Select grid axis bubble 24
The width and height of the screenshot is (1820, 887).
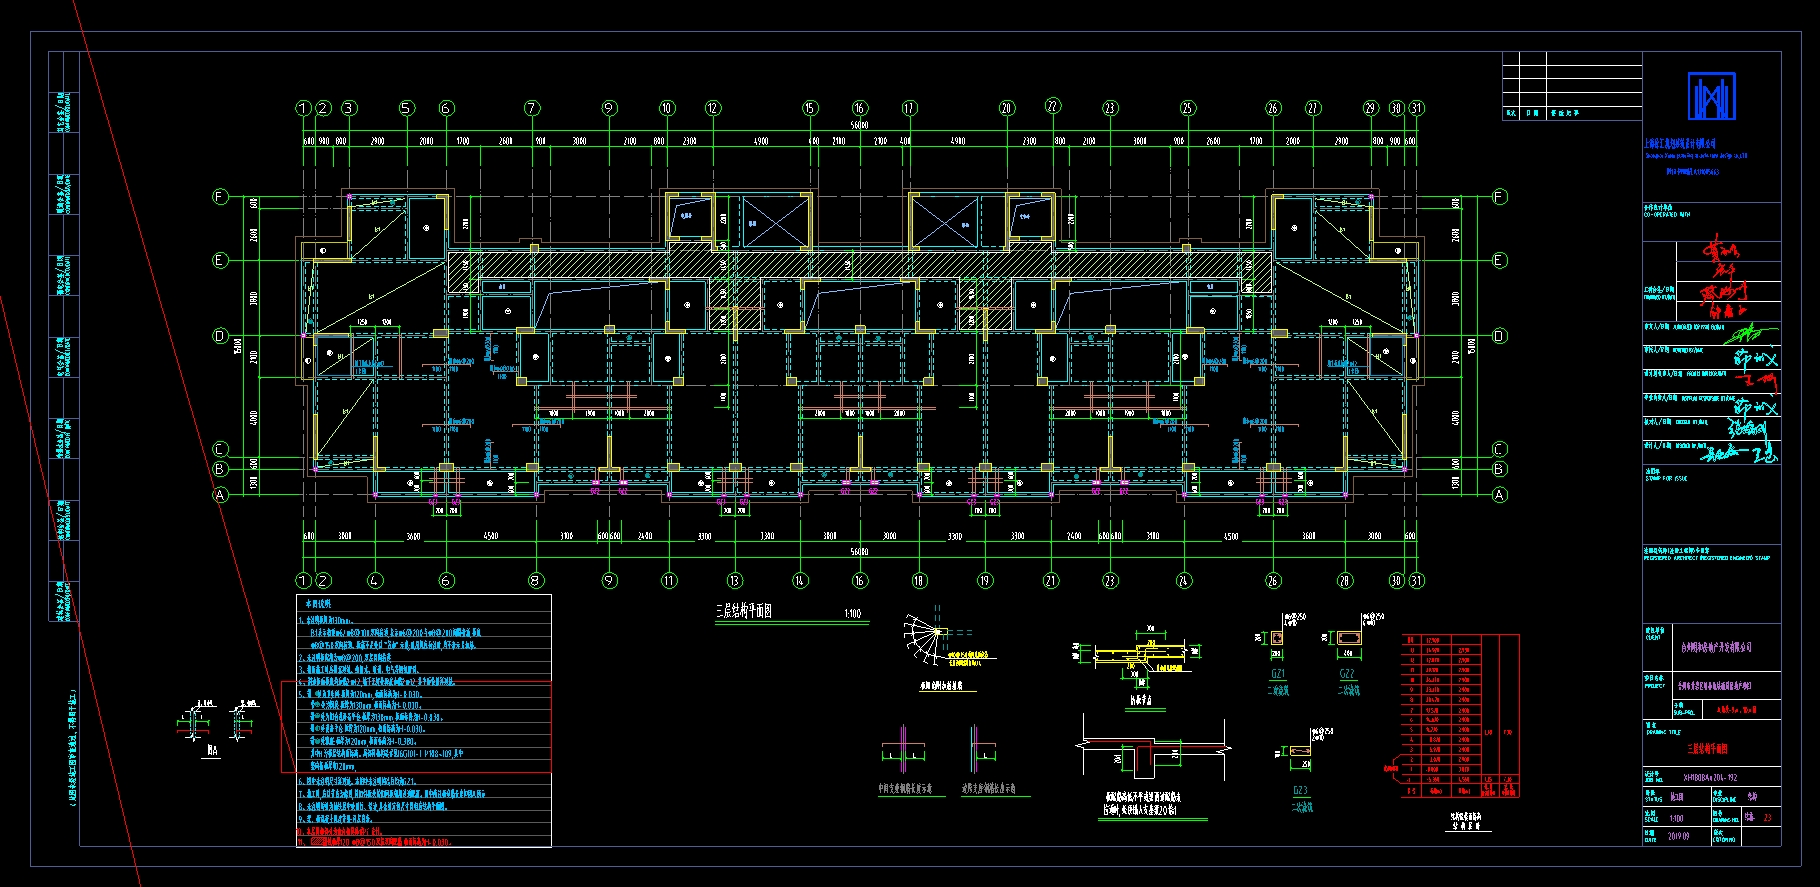click(x=1184, y=580)
